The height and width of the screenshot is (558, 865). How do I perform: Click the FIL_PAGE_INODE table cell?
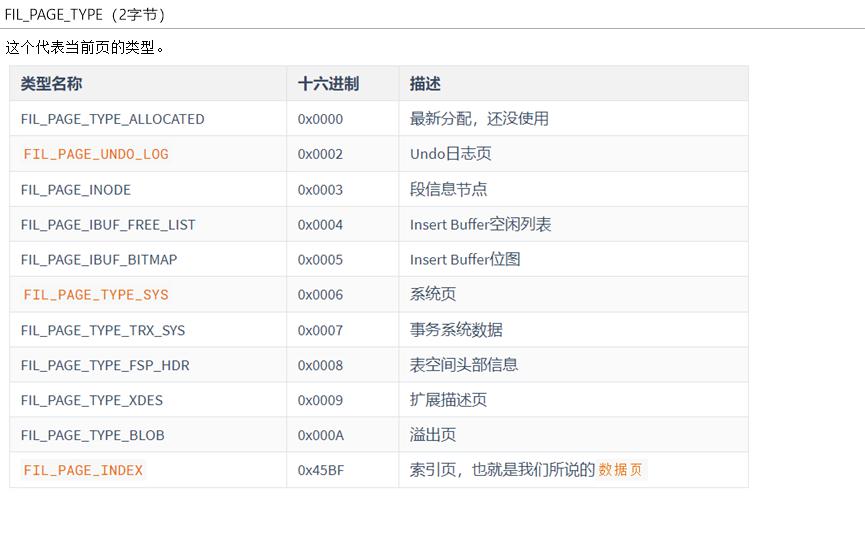click(76, 190)
